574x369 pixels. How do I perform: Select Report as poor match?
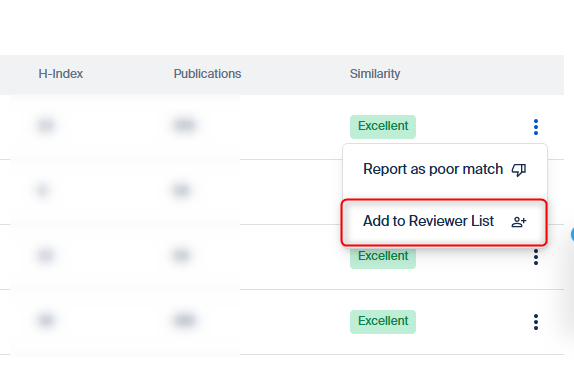pos(444,169)
